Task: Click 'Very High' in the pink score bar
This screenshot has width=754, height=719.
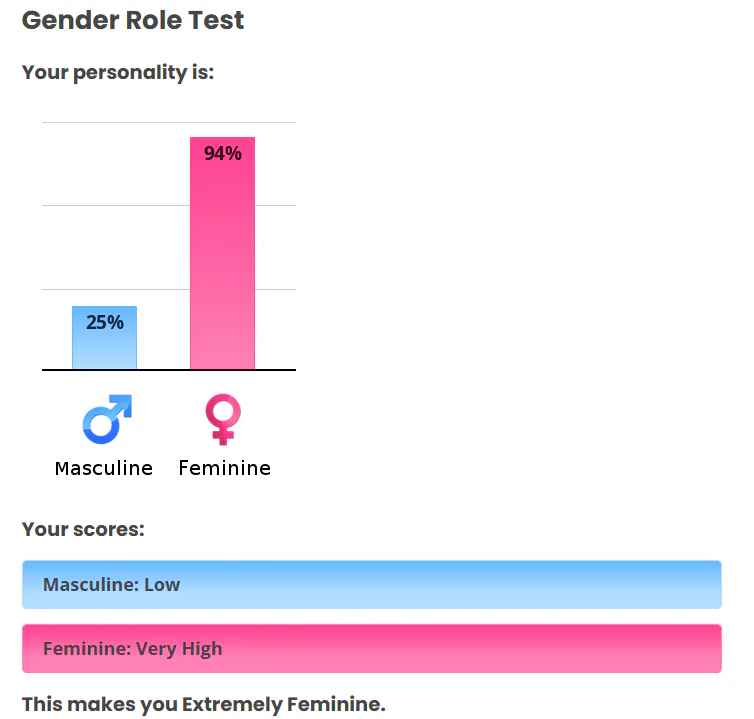Action: tap(179, 649)
